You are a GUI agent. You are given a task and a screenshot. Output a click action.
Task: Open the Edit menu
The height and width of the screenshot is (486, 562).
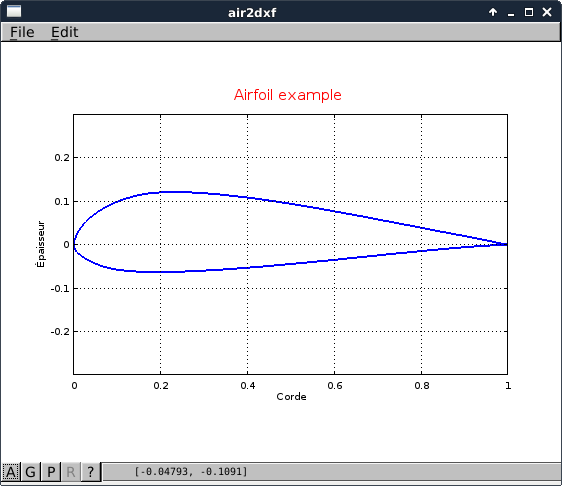(x=64, y=32)
